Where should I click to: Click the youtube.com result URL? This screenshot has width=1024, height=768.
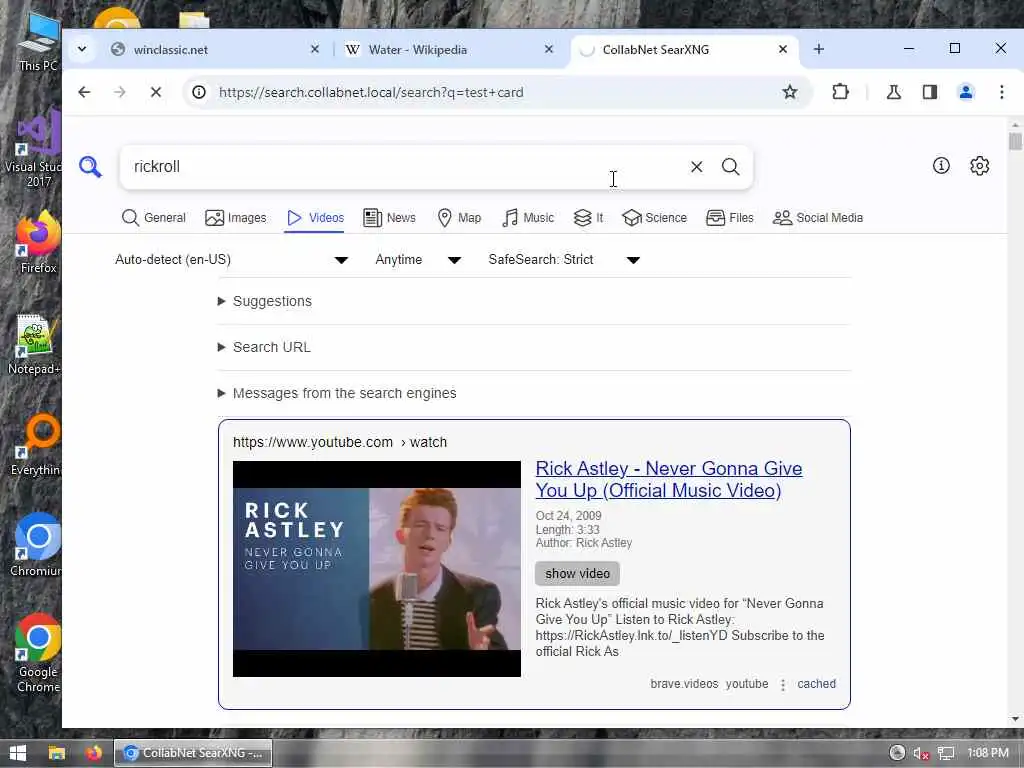340,442
